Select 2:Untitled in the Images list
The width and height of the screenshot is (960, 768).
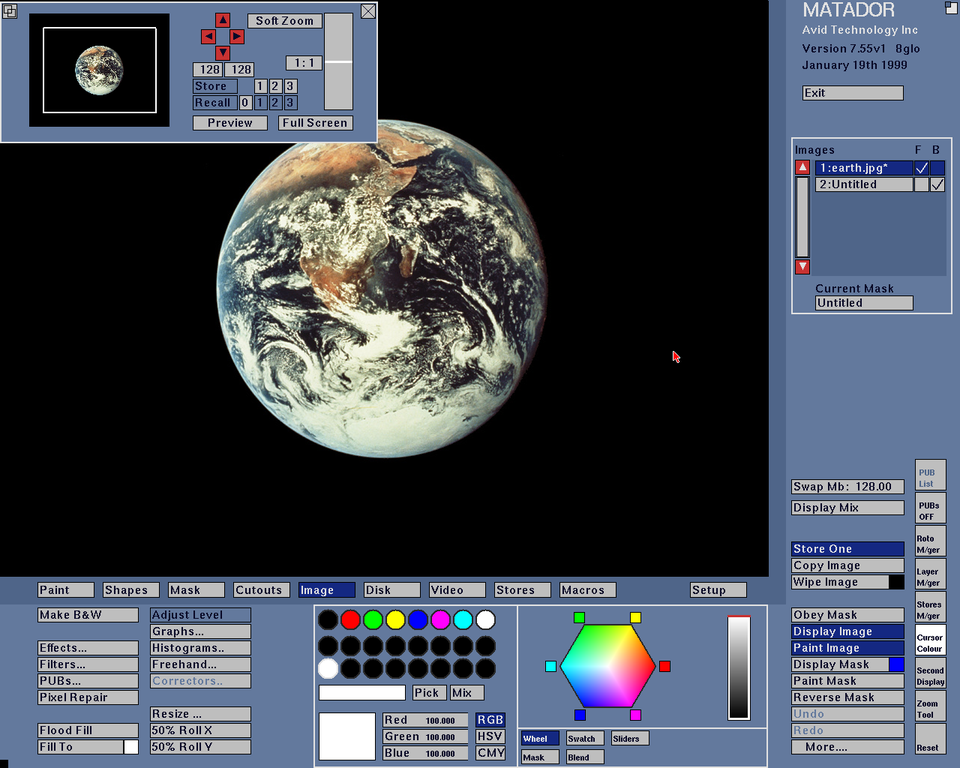[863, 185]
